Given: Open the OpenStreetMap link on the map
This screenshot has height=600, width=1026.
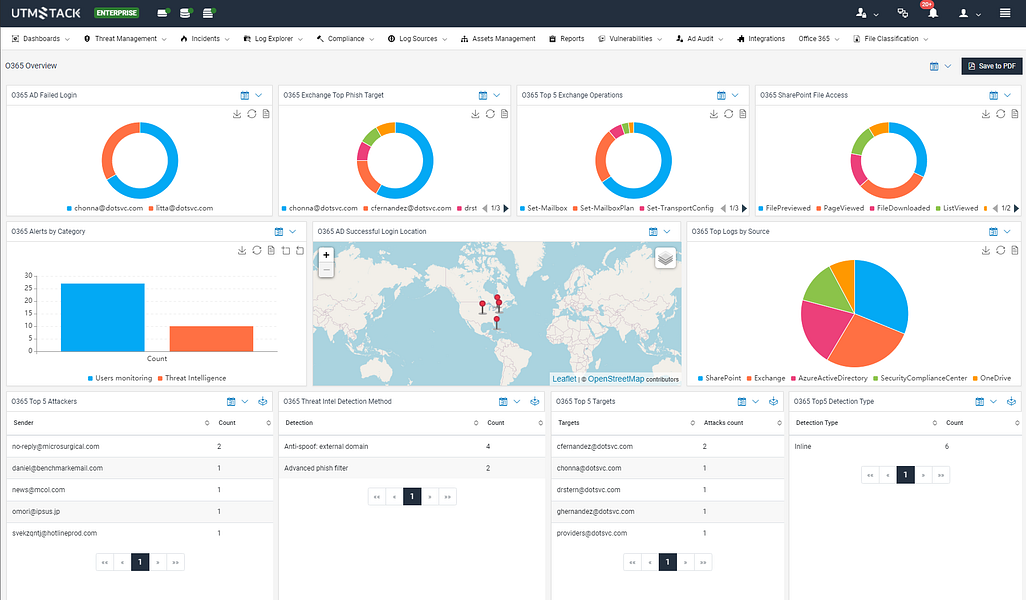Looking at the screenshot, I should pos(616,379).
